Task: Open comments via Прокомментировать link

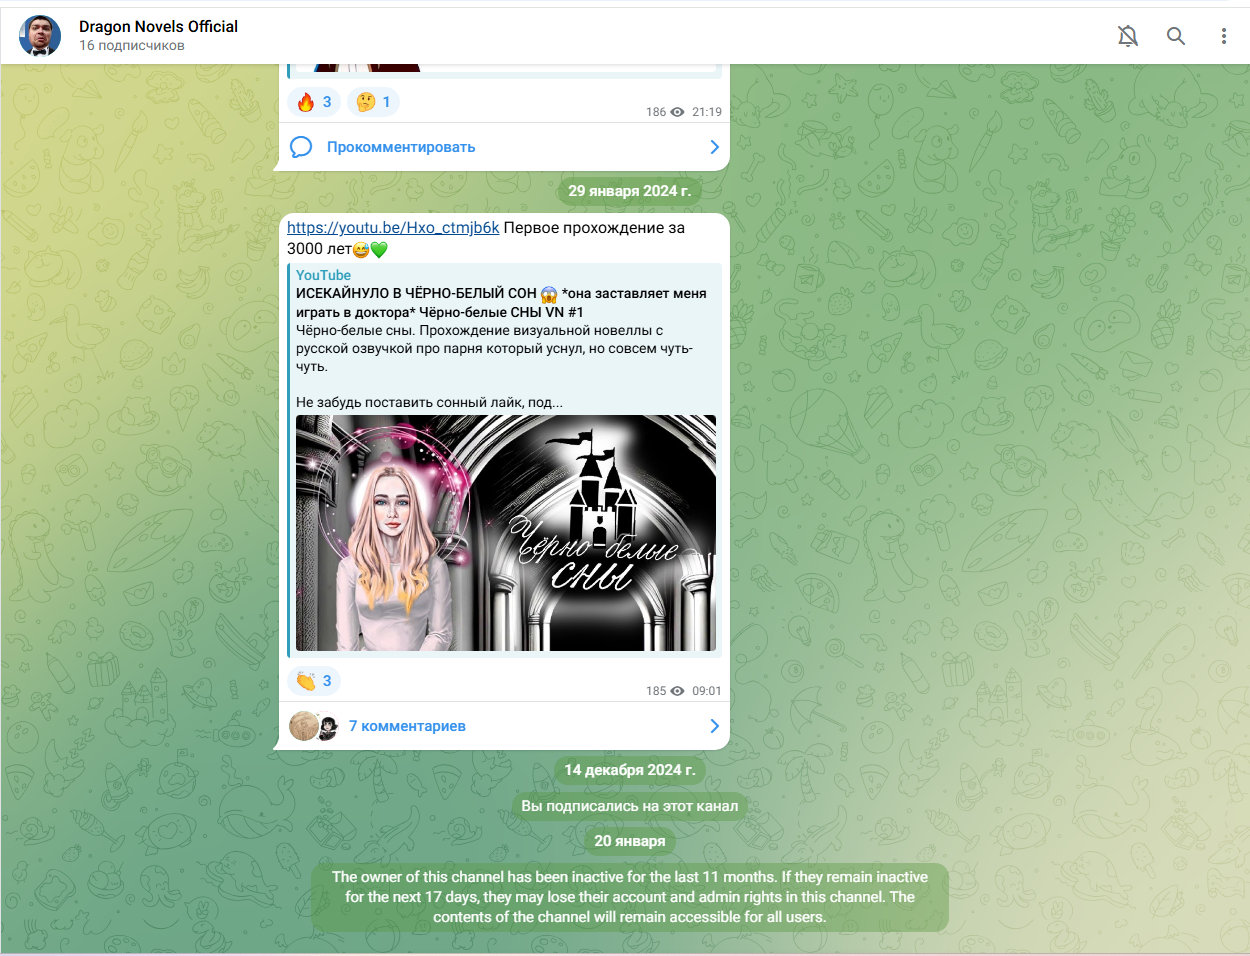Action: pos(401,147)
